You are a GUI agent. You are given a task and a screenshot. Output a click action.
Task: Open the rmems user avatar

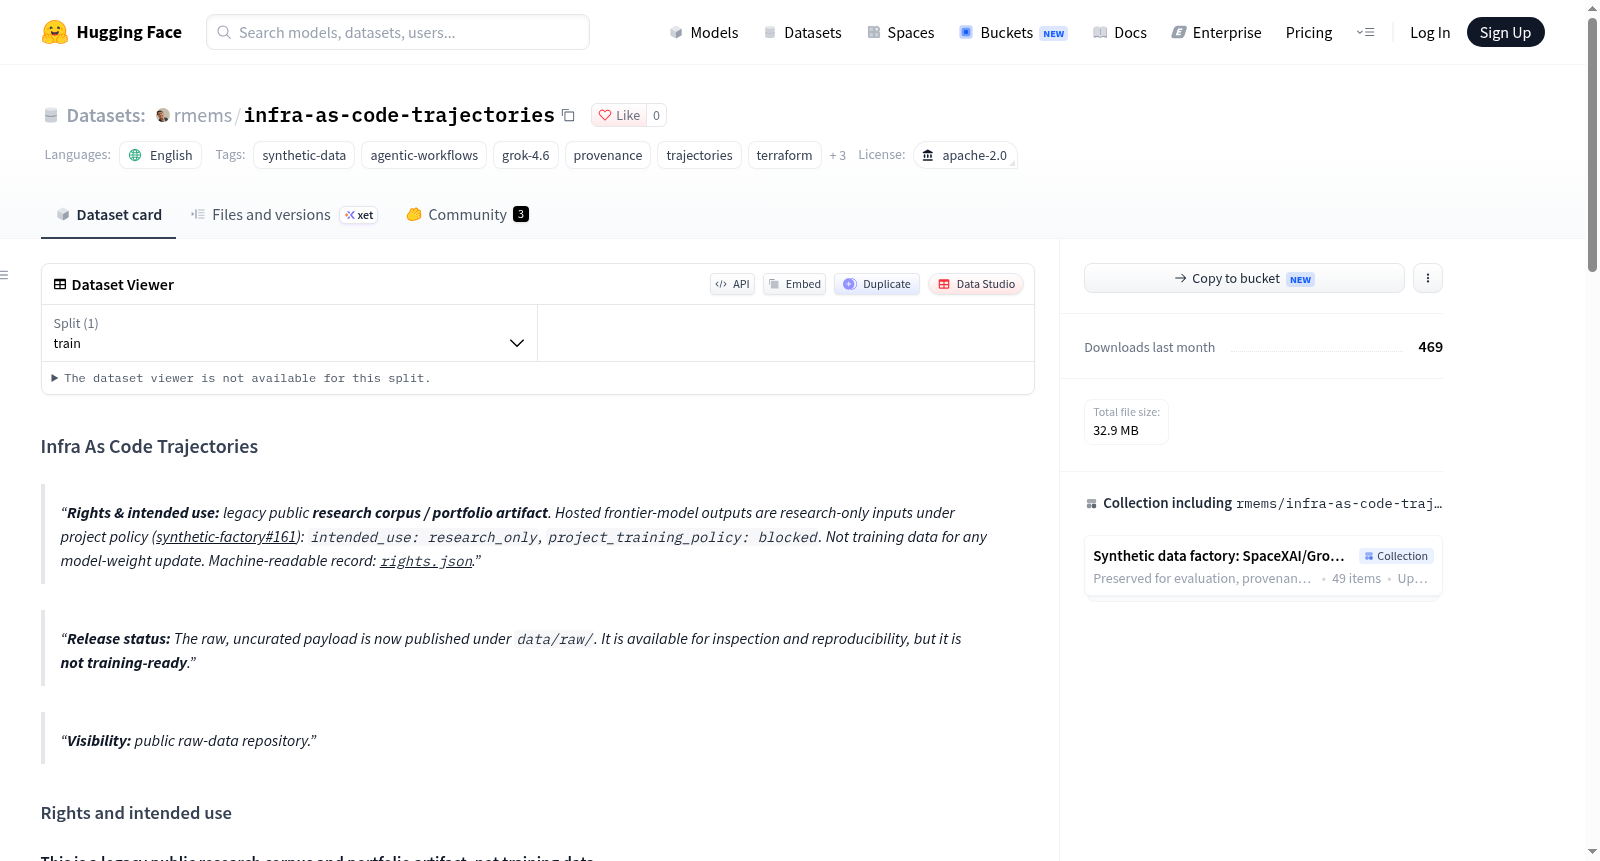pyautogui.click(x=163, y=115)
